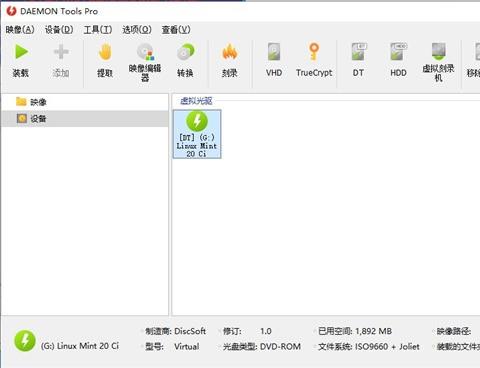Select the Extract (提取) hand icon

[105, 52]
